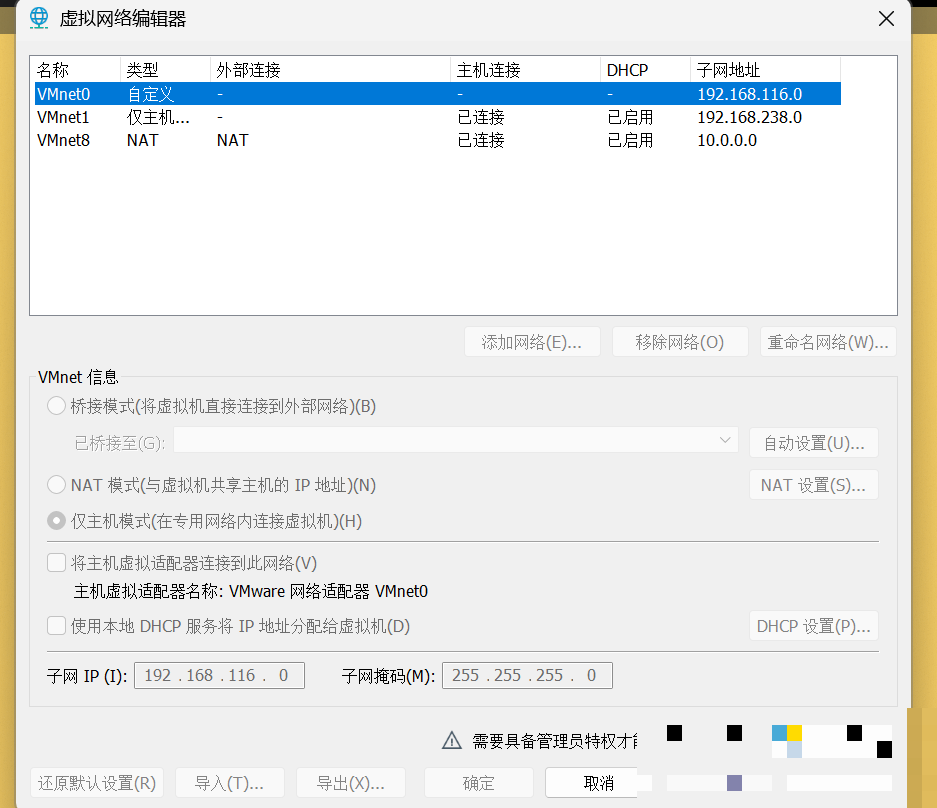Screen dimensions: 937x808
Task: Select 仅主机模式 radio button
Action: coord(56,521)
